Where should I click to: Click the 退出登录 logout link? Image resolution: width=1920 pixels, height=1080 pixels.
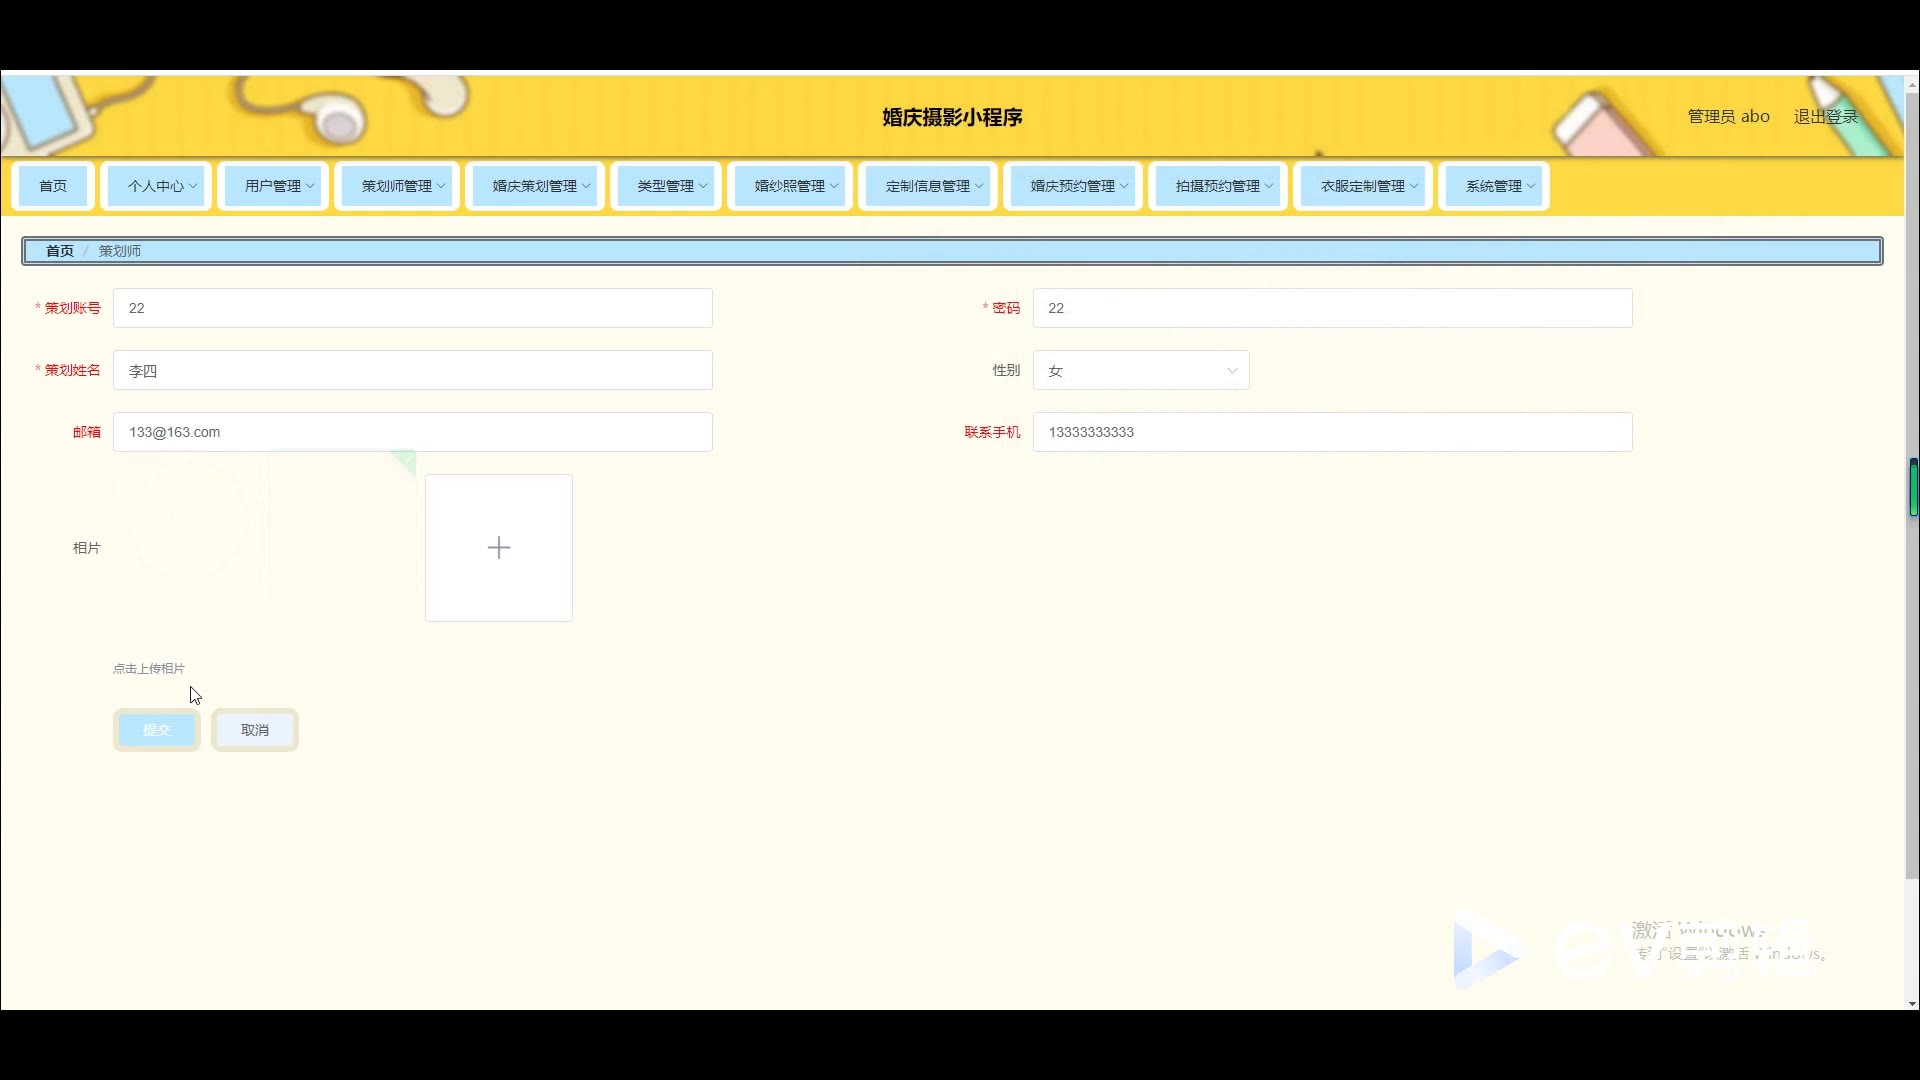pyautogui.click(x=1825, y=116)
